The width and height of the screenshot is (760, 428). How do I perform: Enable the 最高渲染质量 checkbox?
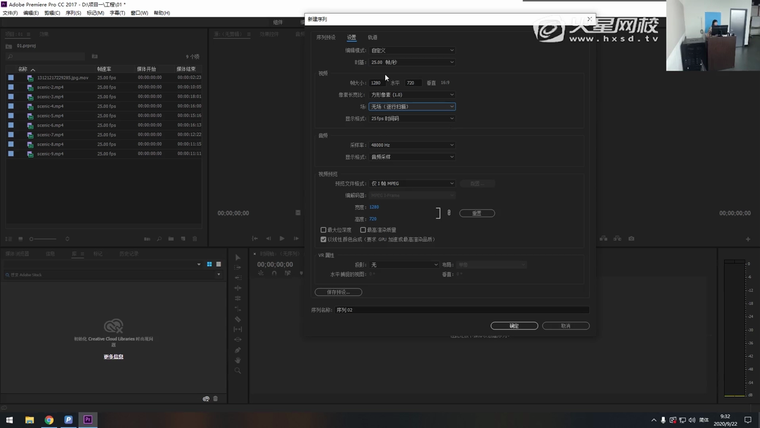click(x=362, y=230)
